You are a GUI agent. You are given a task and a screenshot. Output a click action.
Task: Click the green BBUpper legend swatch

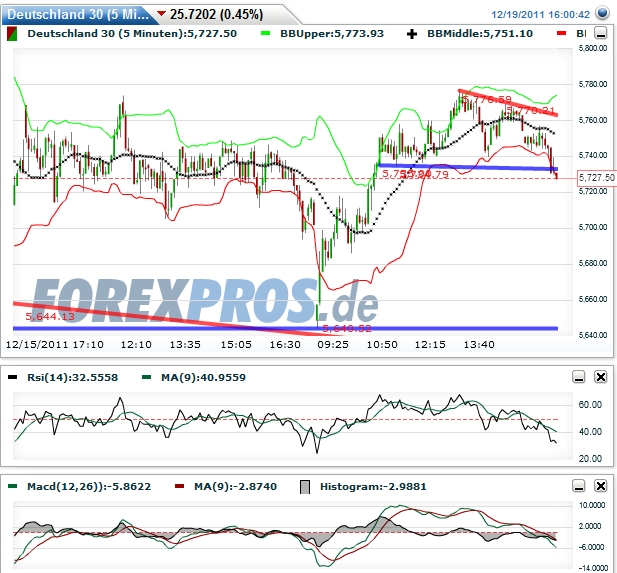pos(266,33)
